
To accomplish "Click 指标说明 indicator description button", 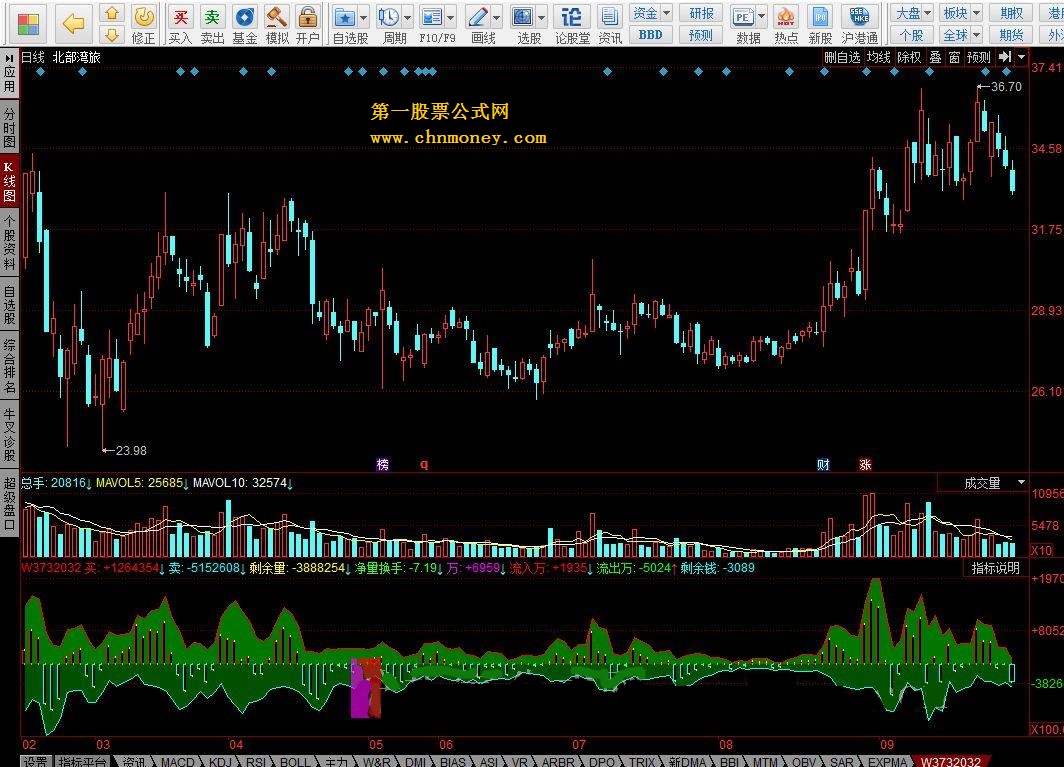I will pyautogui.click(x=995, y=568).
